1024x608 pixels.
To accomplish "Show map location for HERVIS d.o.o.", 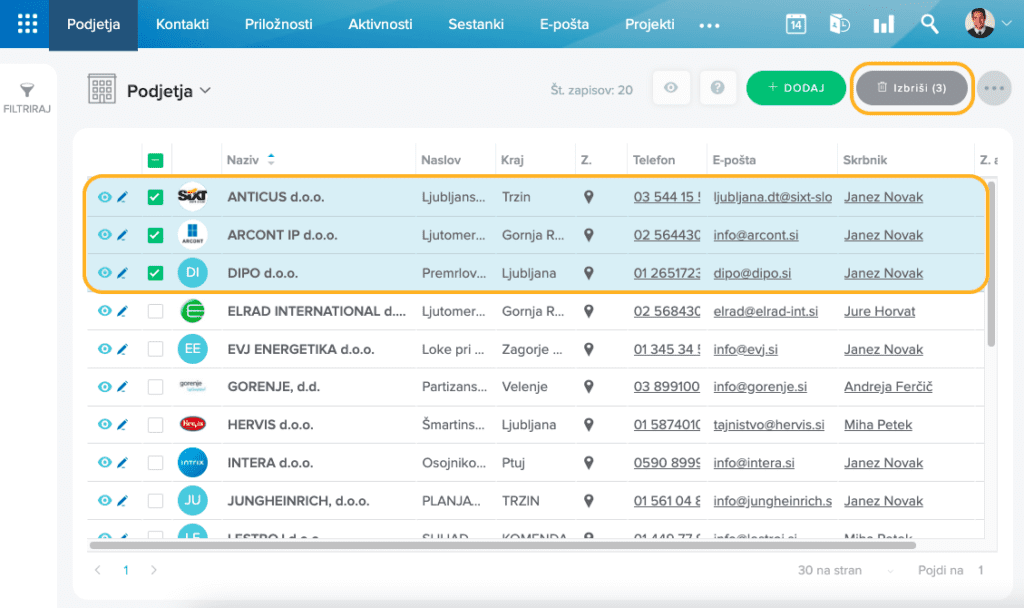I will click(588, 424).
